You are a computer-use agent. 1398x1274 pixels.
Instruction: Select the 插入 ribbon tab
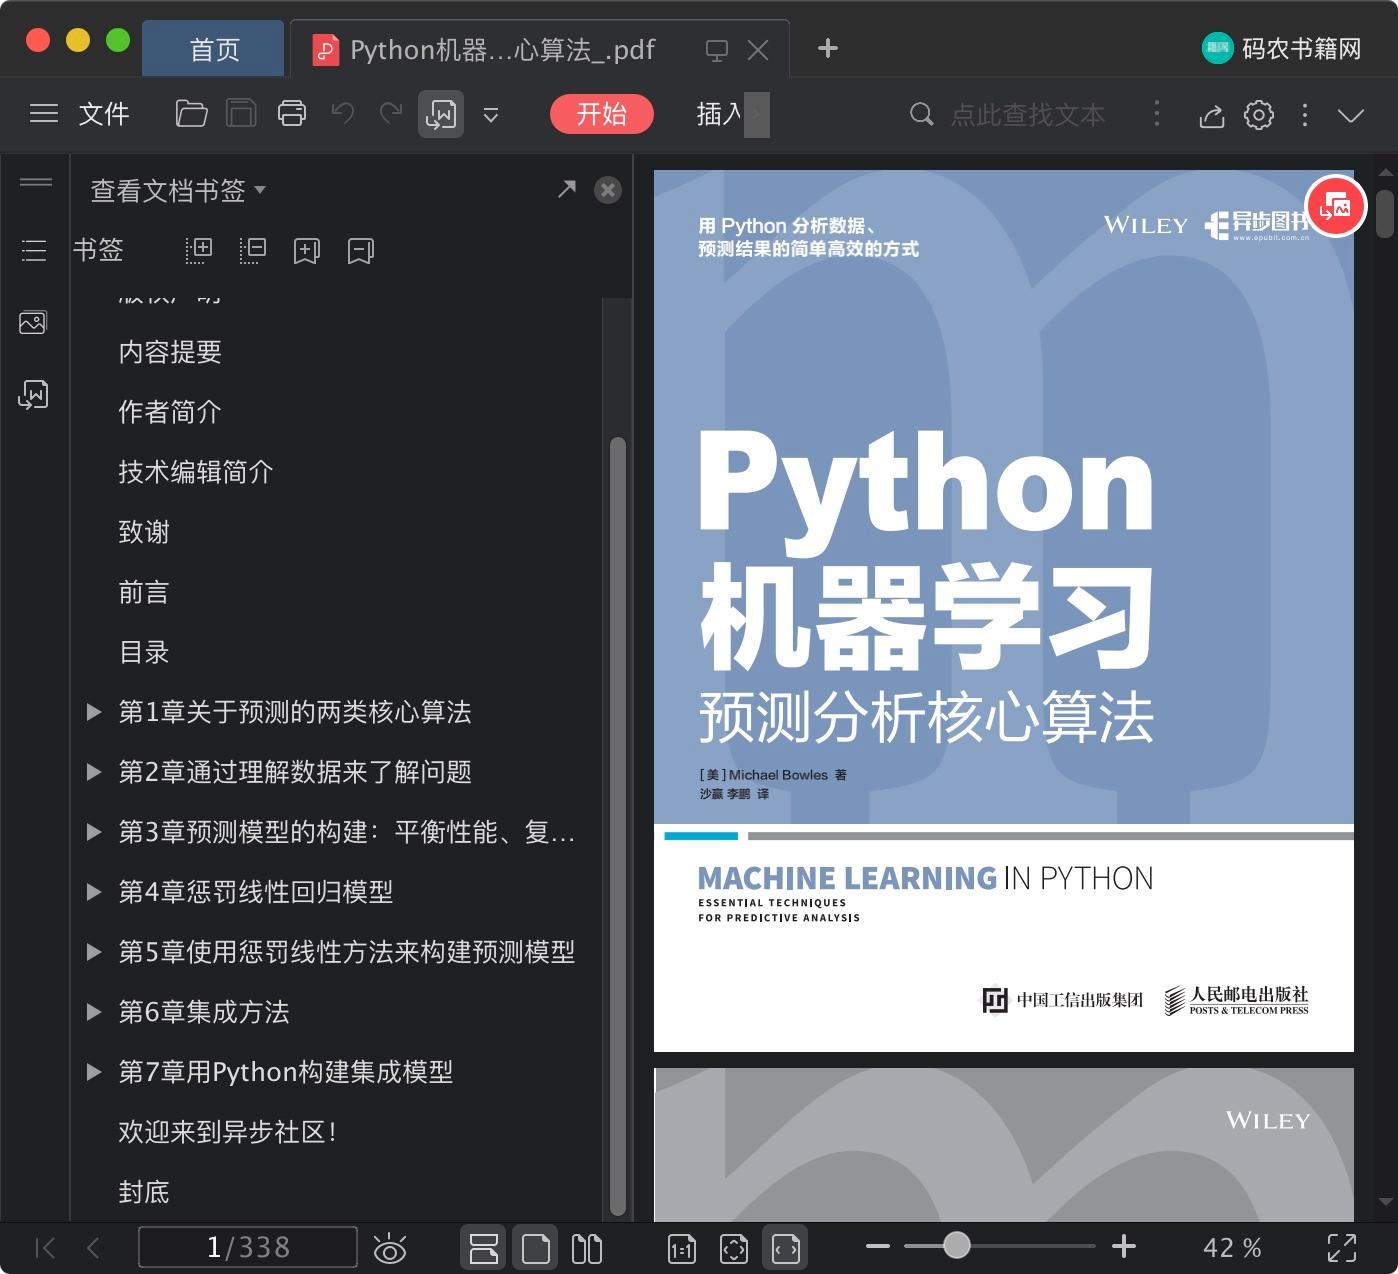[720, 114]
